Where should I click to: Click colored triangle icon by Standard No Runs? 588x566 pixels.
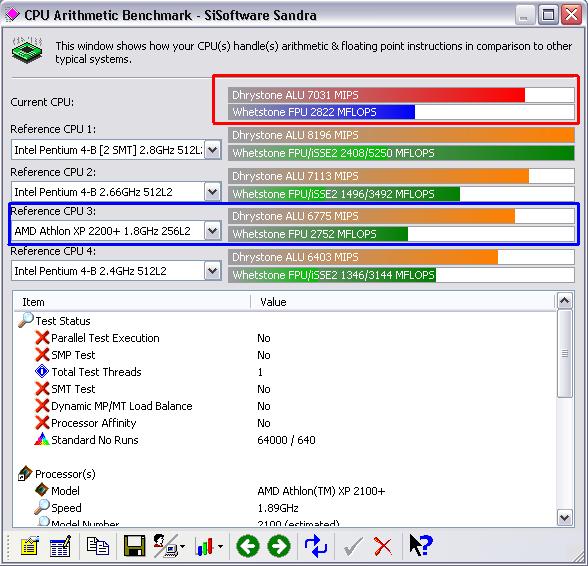click(42, 439)
